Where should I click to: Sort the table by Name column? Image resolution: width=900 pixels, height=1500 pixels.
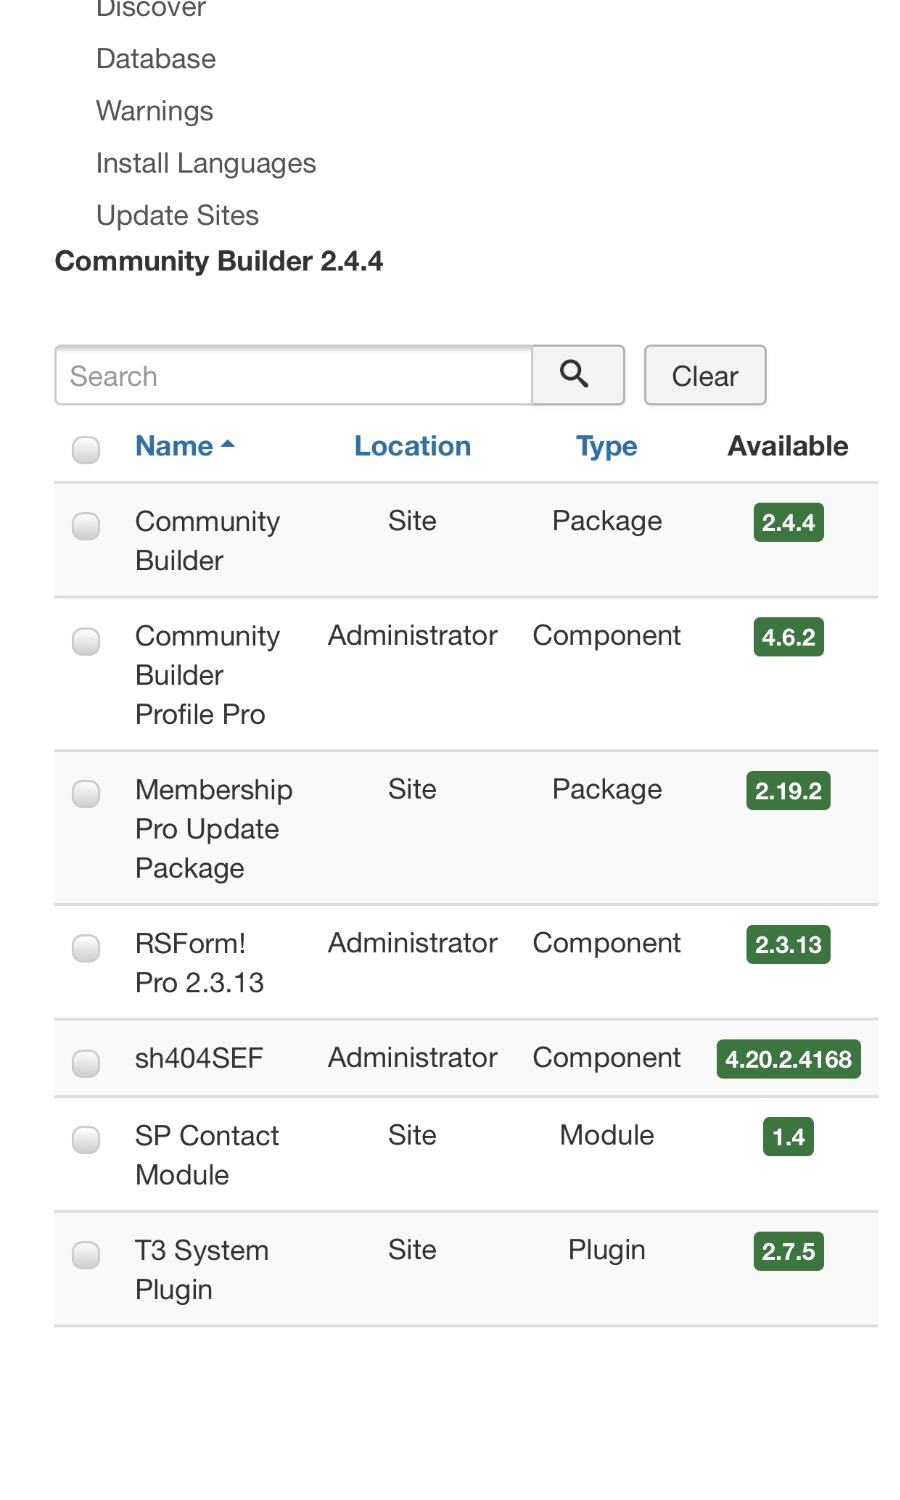point(174,446)
